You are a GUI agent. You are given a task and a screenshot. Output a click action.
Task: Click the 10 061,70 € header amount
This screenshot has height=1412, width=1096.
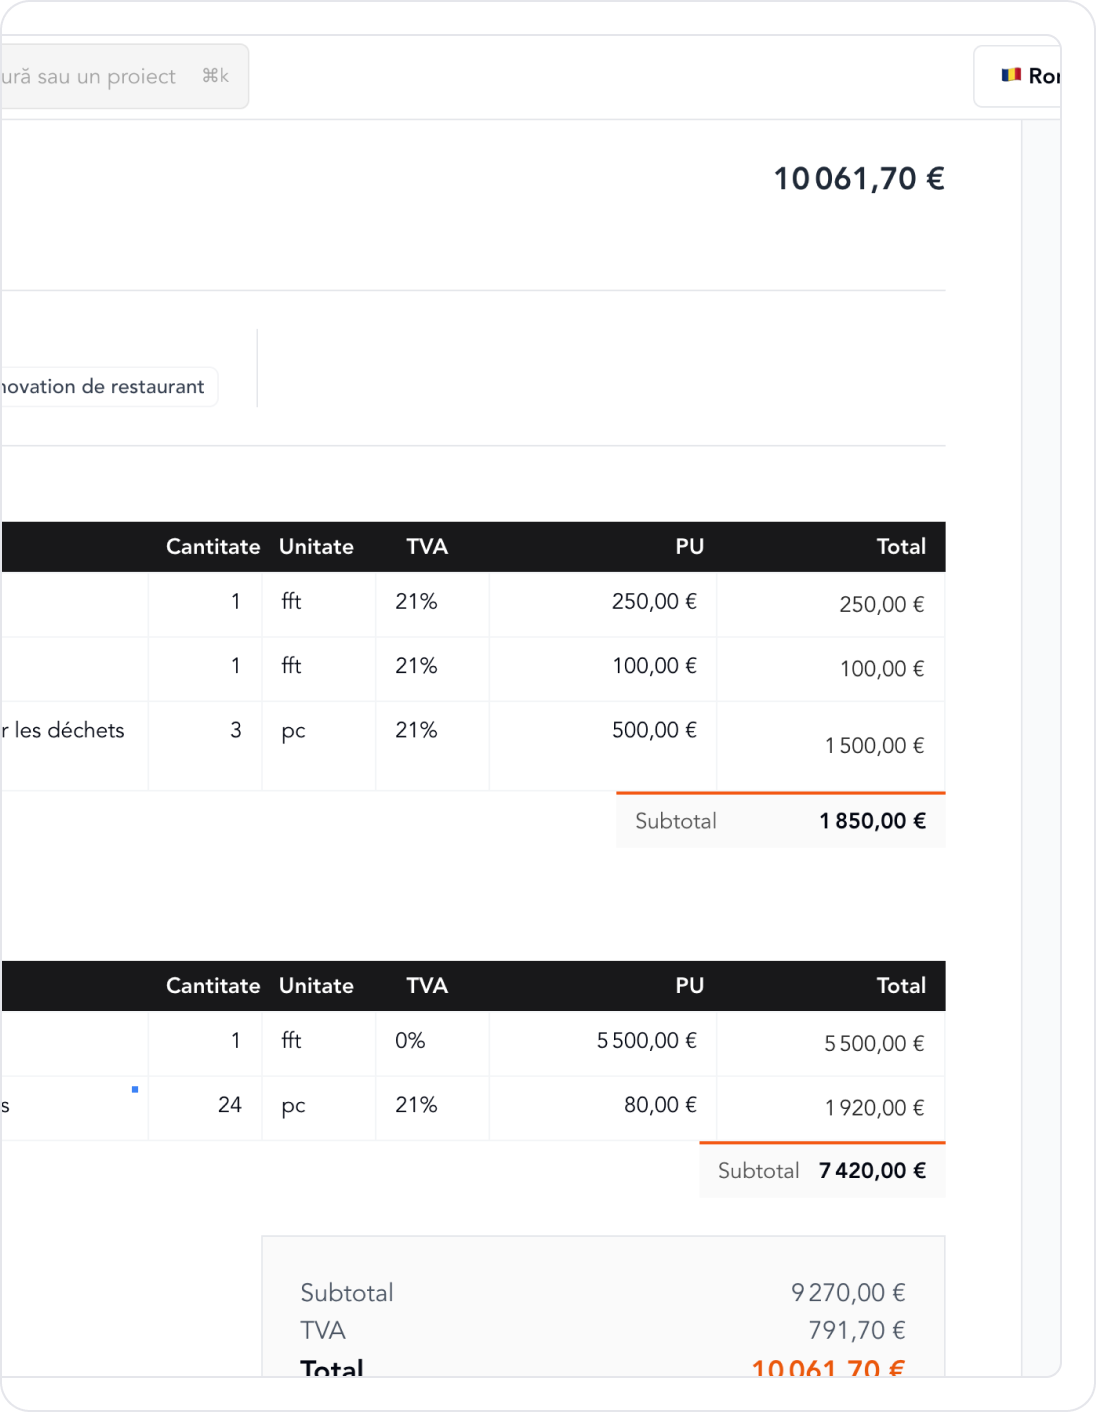pyautogui.click(x=858, y=179)
